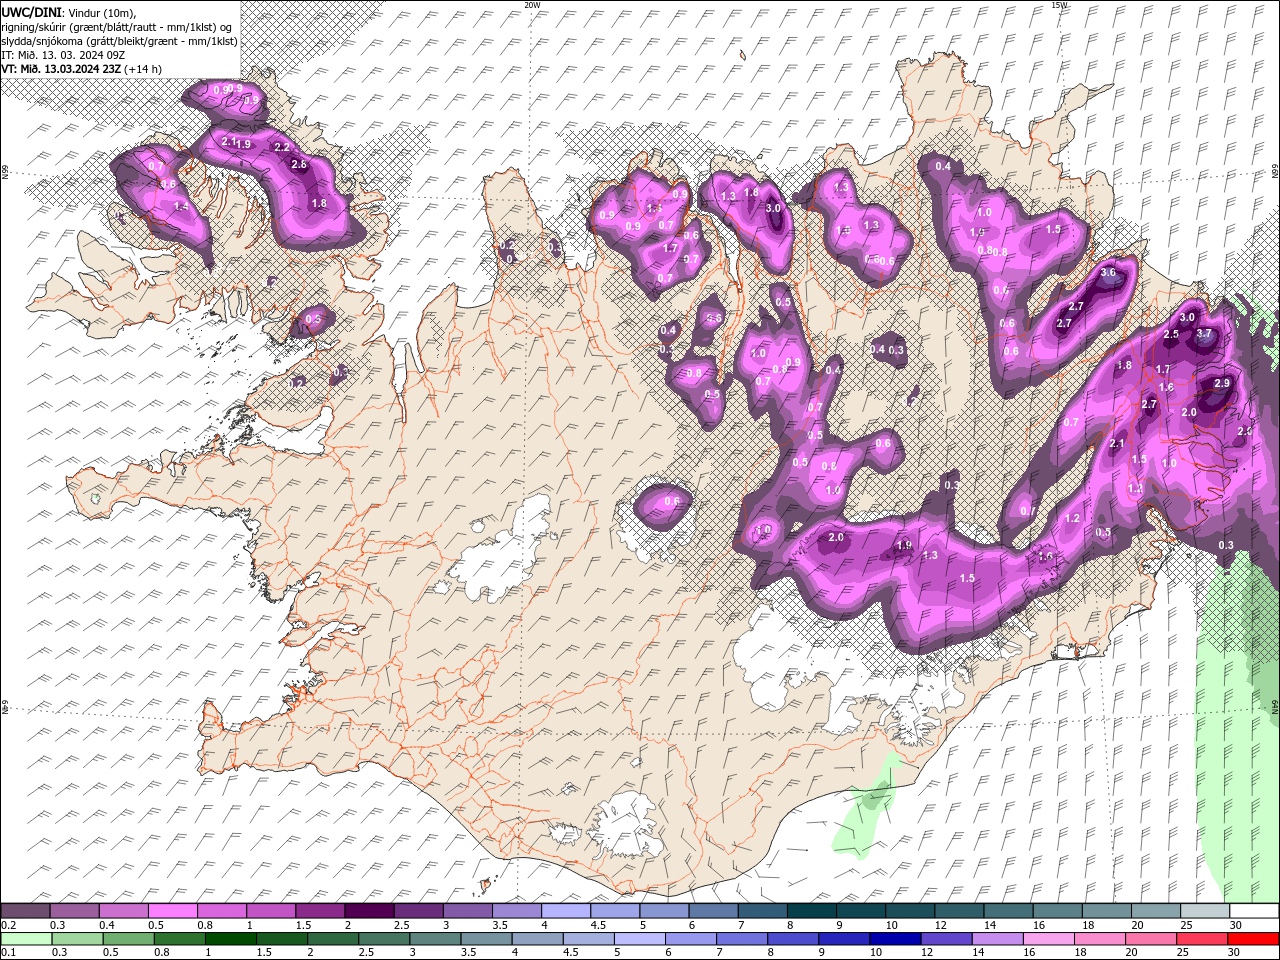Click the '3.5' label in the upper legend row
This screenshot has width=1280, height=960.
(499, 925)
